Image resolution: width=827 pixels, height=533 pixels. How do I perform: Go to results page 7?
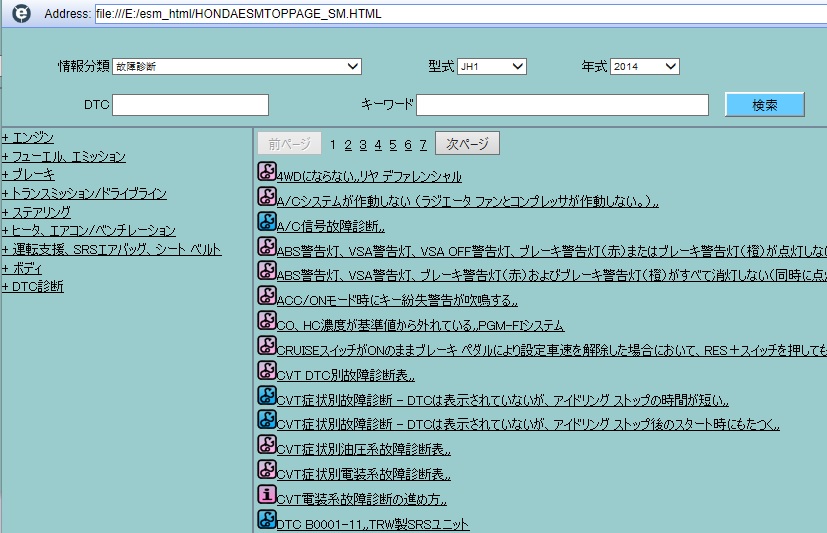point(423,144)
